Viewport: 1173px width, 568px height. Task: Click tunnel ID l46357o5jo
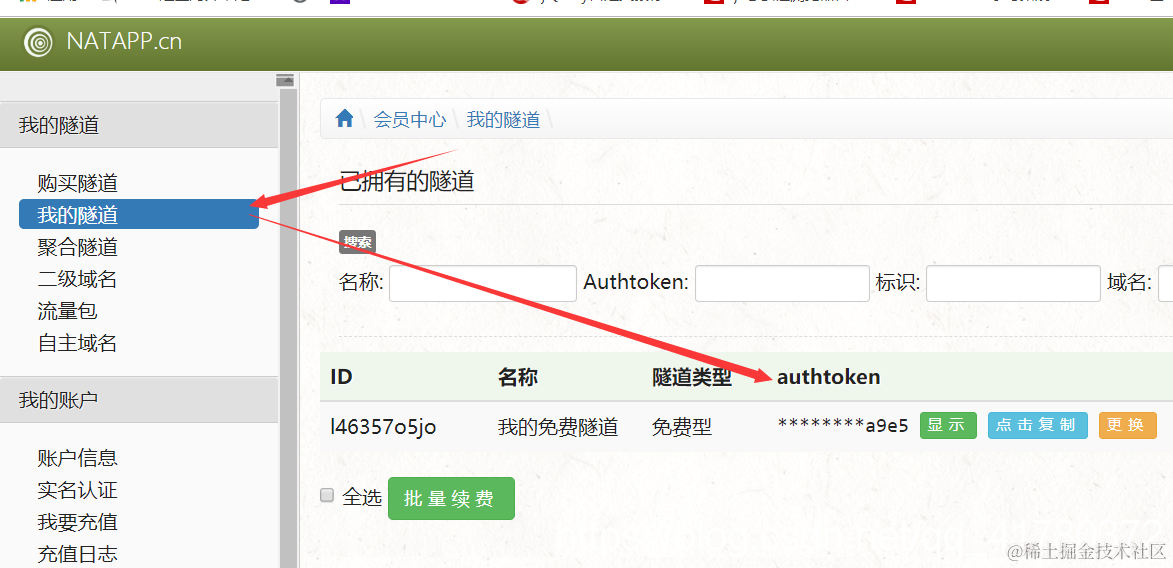pyautogui.click(x=383, y=427)
